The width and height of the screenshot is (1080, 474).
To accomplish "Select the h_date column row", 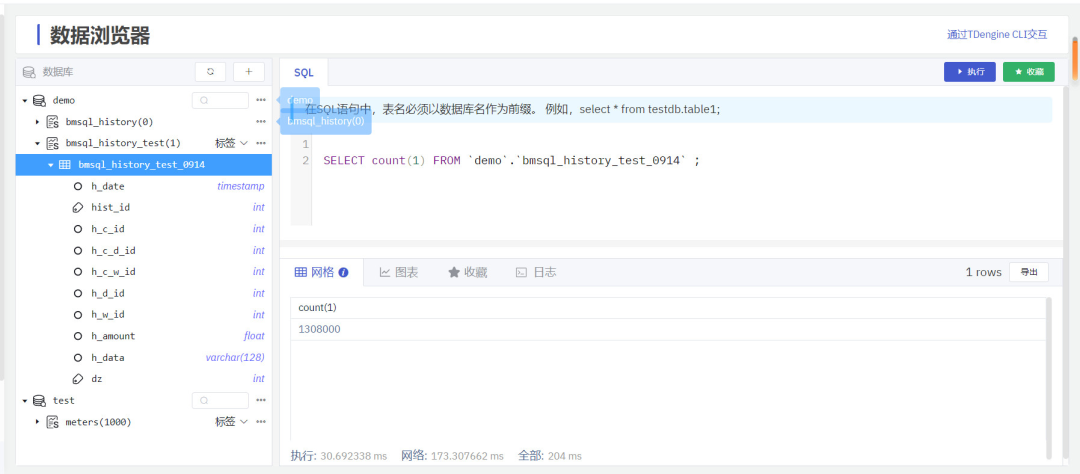I will click(x=143, y=186).
